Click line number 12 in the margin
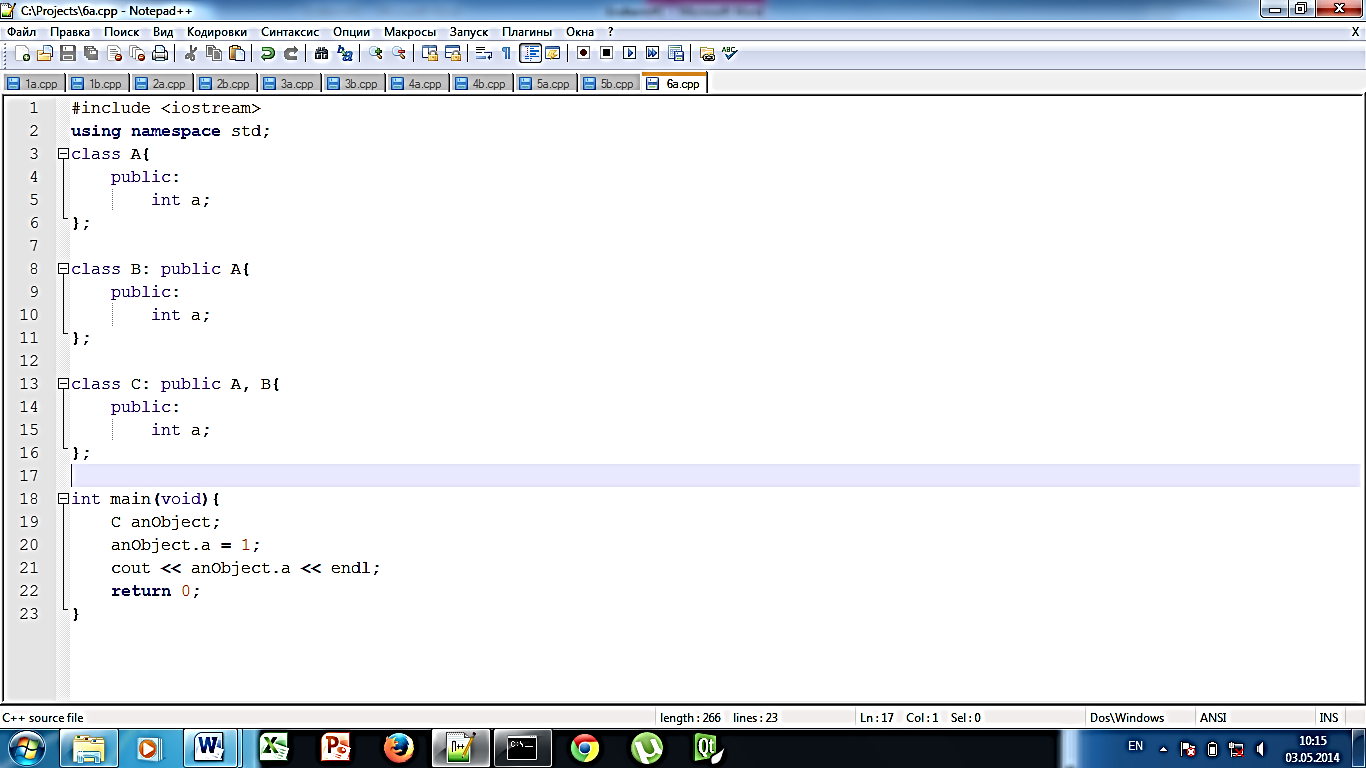The image size is (1366, 768). [29, 361]
